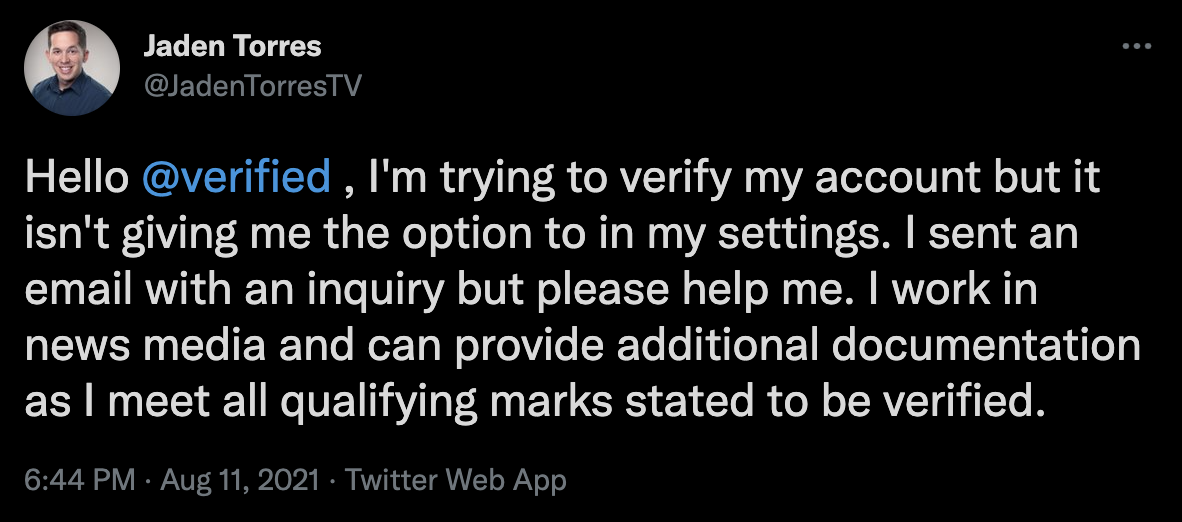Open the Jaden Torres display name link
1182x522 pixels.
233,47
